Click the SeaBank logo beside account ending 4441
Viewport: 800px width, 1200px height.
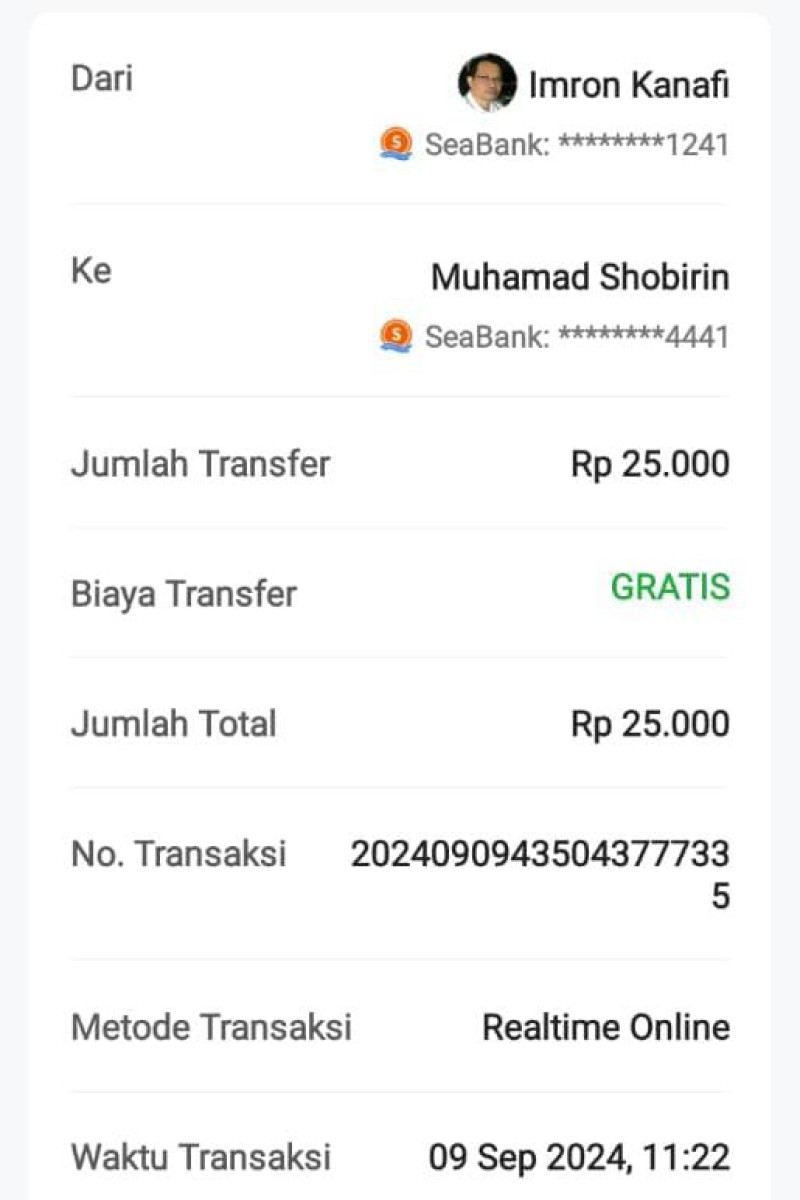396,336
